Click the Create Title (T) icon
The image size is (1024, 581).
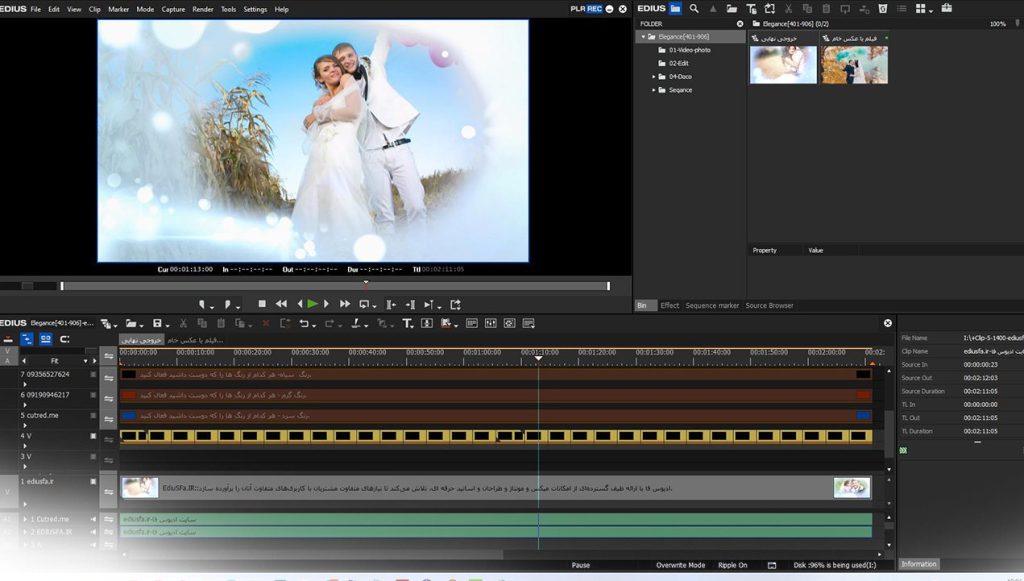click(407, 323)
